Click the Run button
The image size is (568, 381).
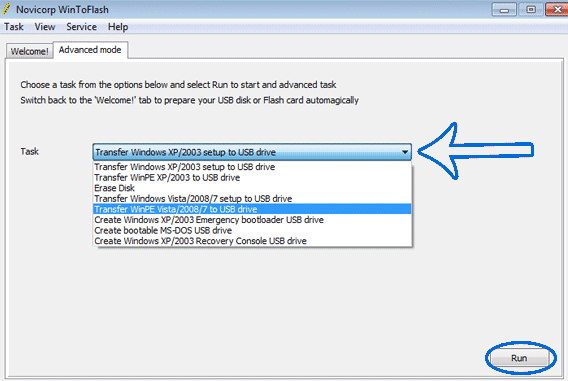pos(519,358)
